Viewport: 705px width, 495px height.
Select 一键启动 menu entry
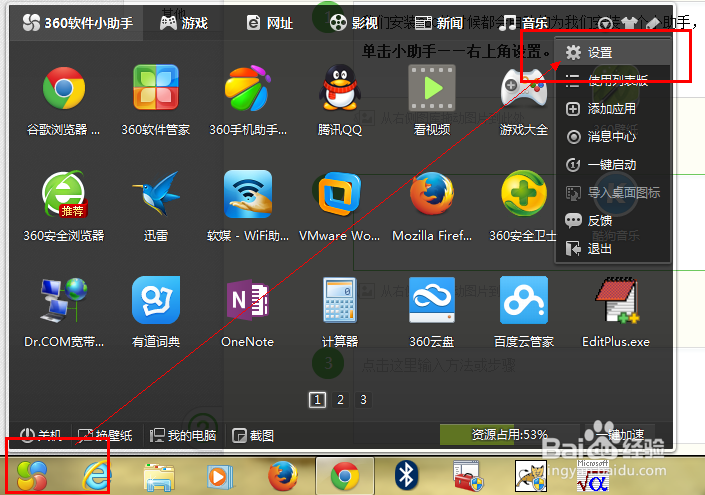(612, 165)
